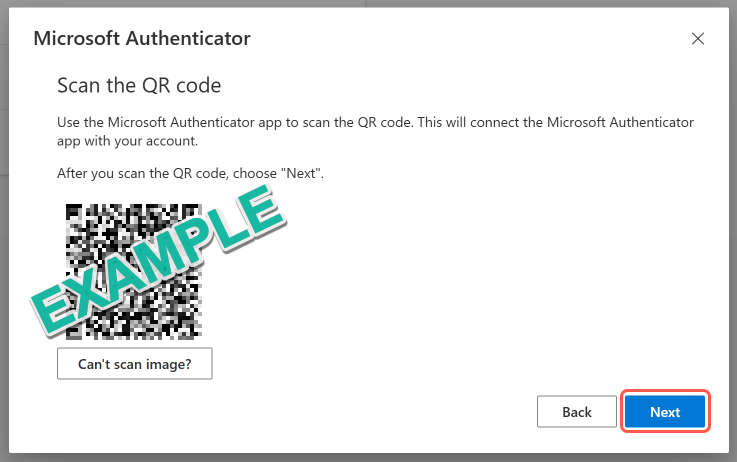
Task: Click the bottom-right corner of the QR code
Action: click(x=197, y=335)
